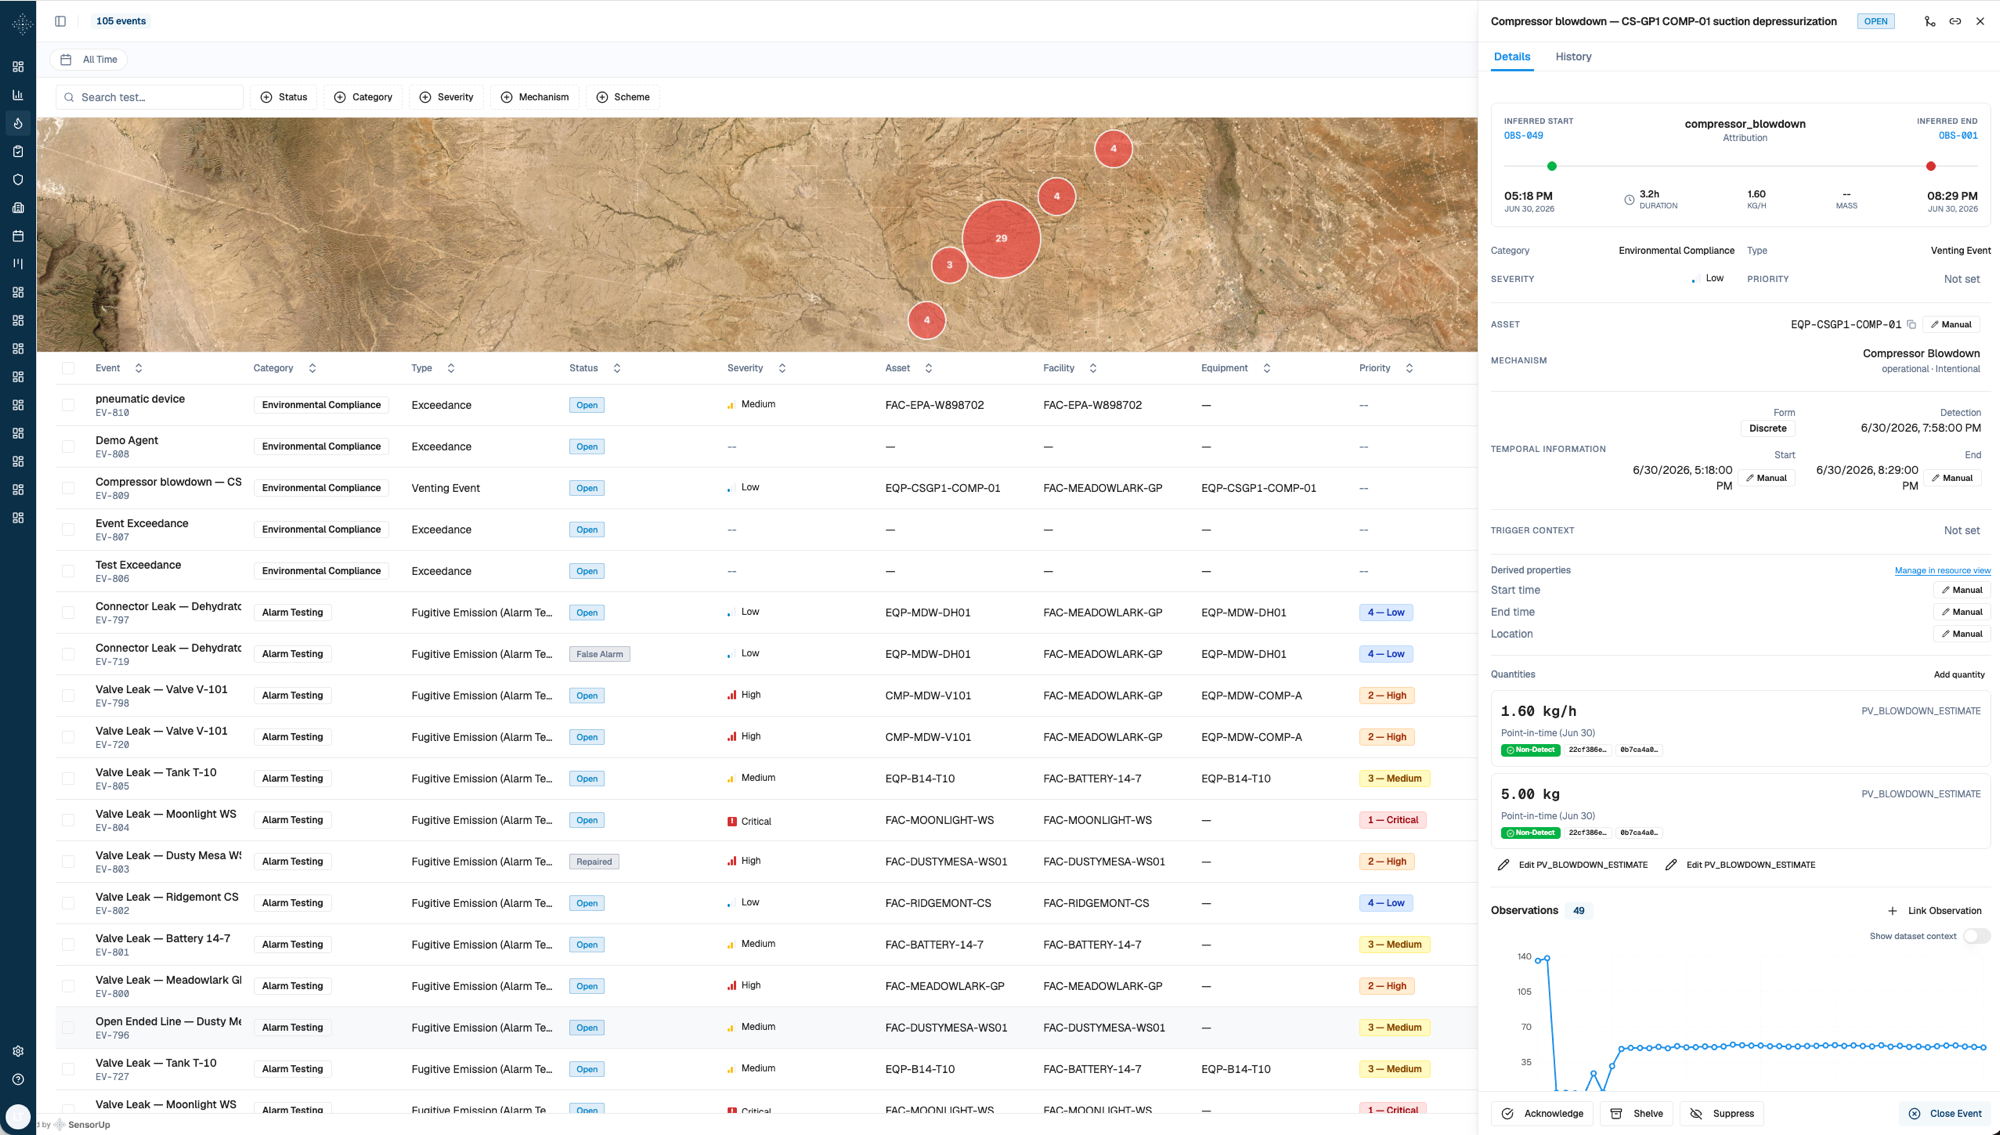Screen dimensions: 2000x1135
Task: Toggle the sidebar panel icon beside events count
Action: [60, 21]
